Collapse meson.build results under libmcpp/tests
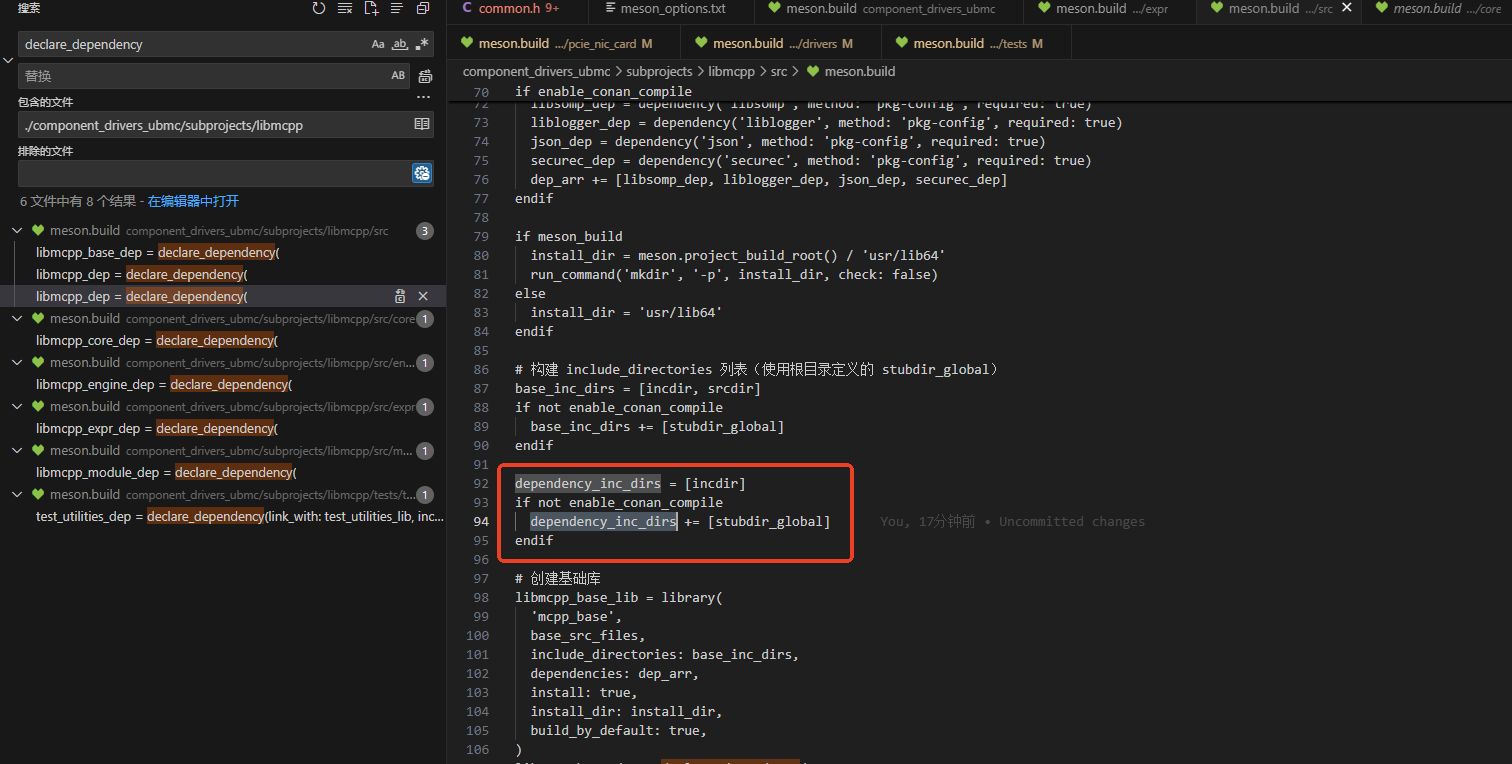Screen dimensions: 1512x764 17,495
